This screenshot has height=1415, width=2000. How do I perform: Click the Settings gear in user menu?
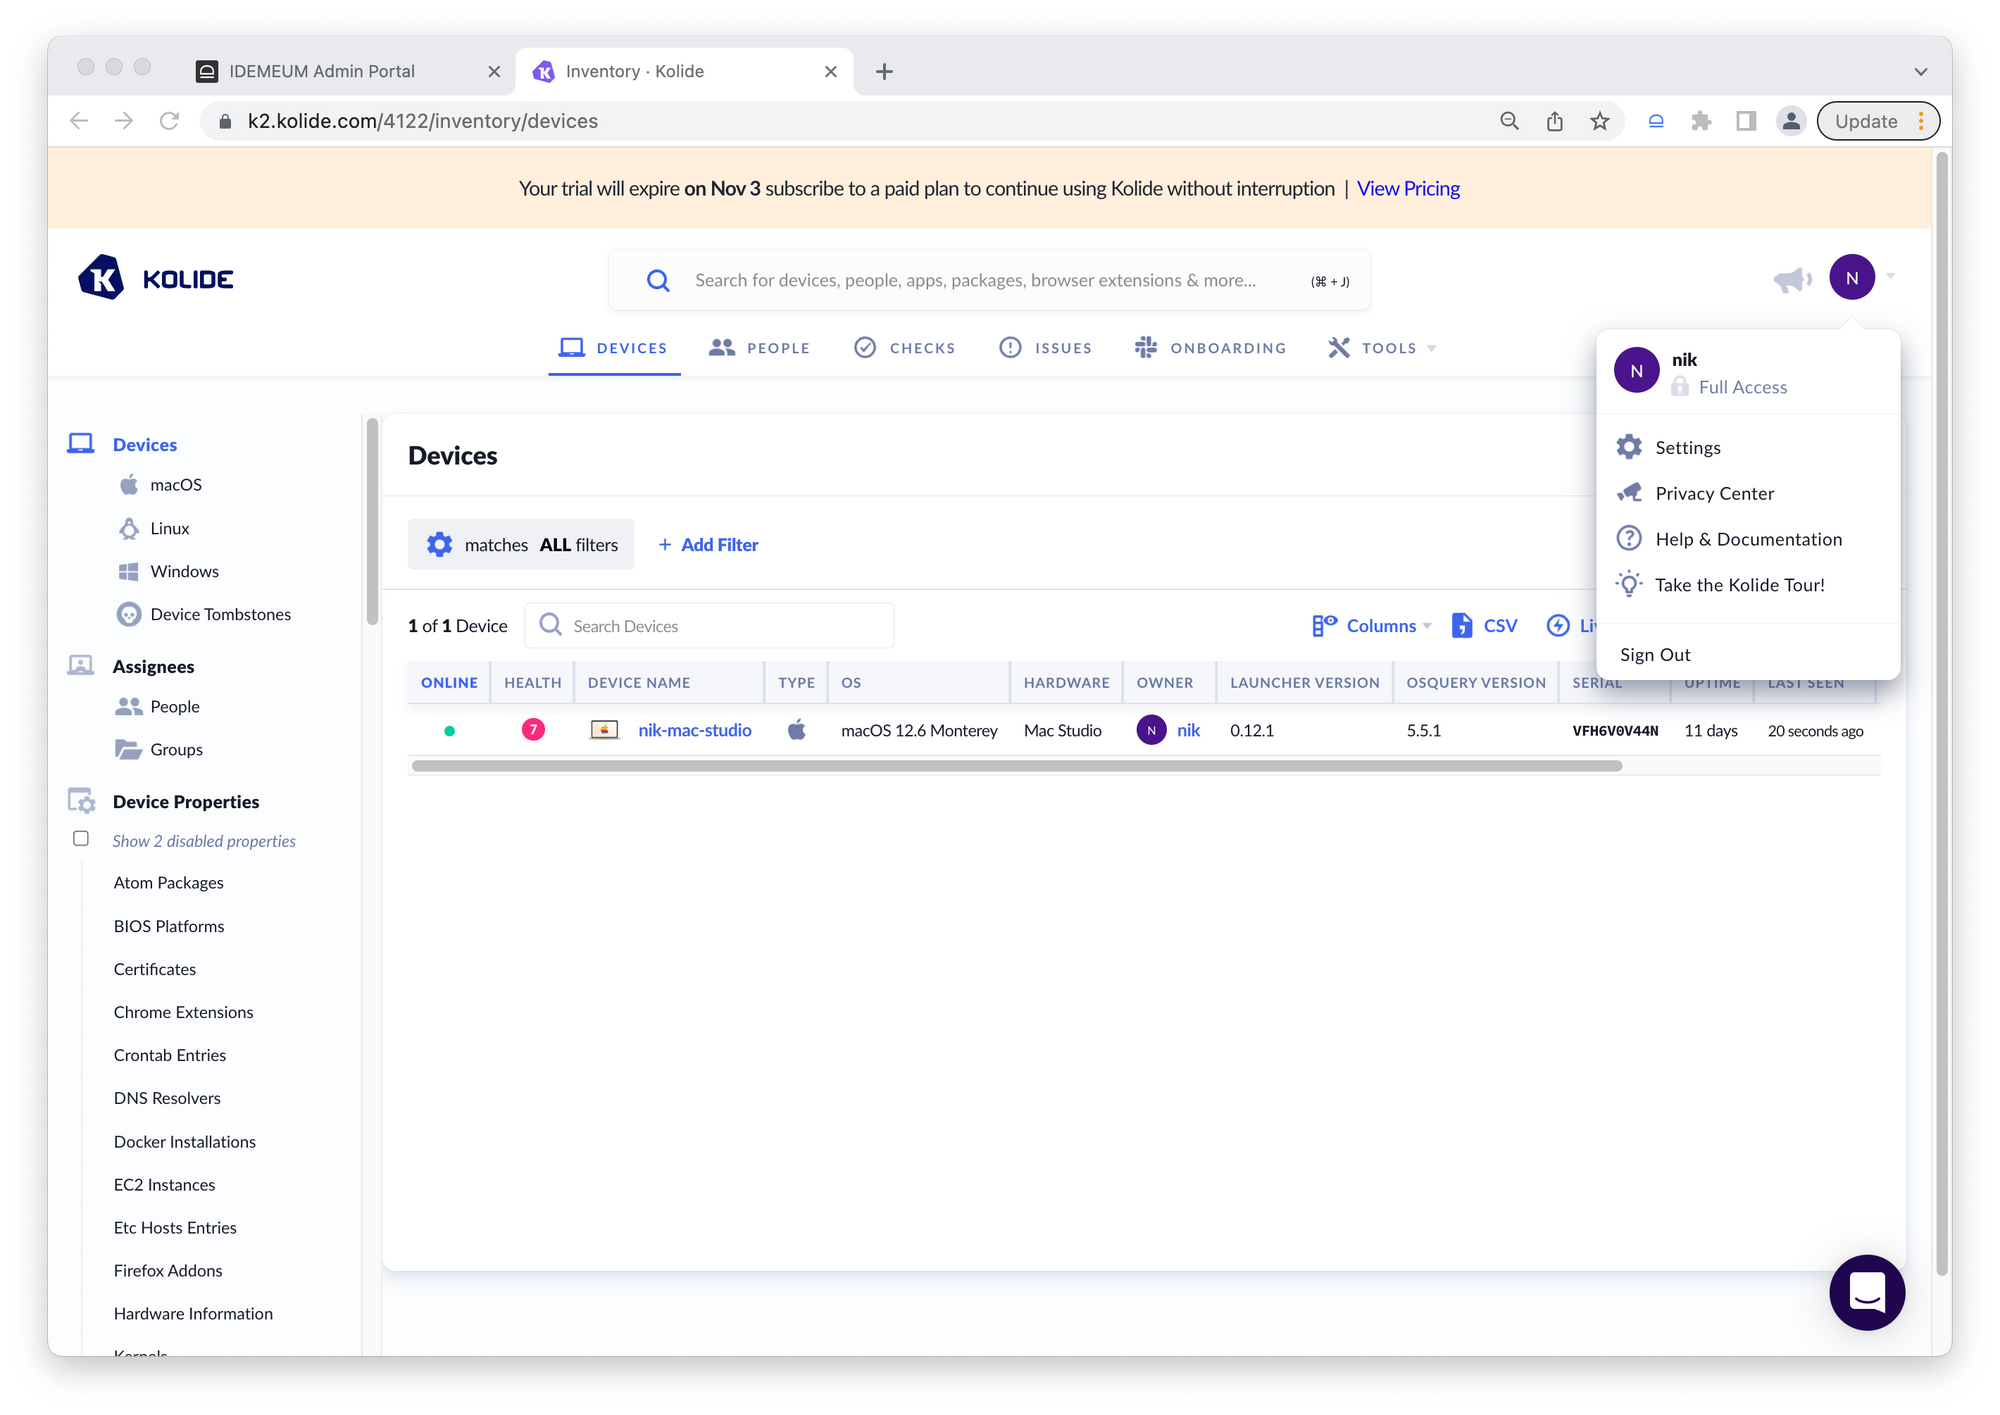(1629, 447)
